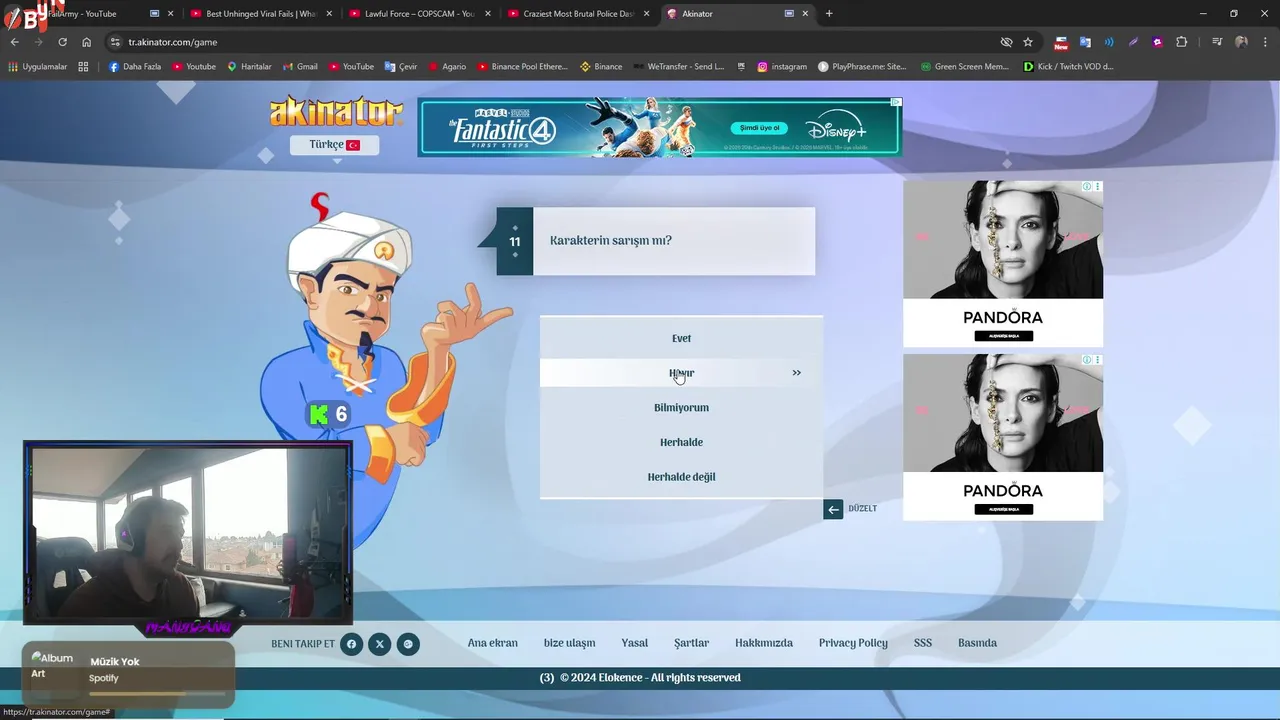Open site information icon in address bar
The image size is (1280, 720).
click(x=115, y=42)
